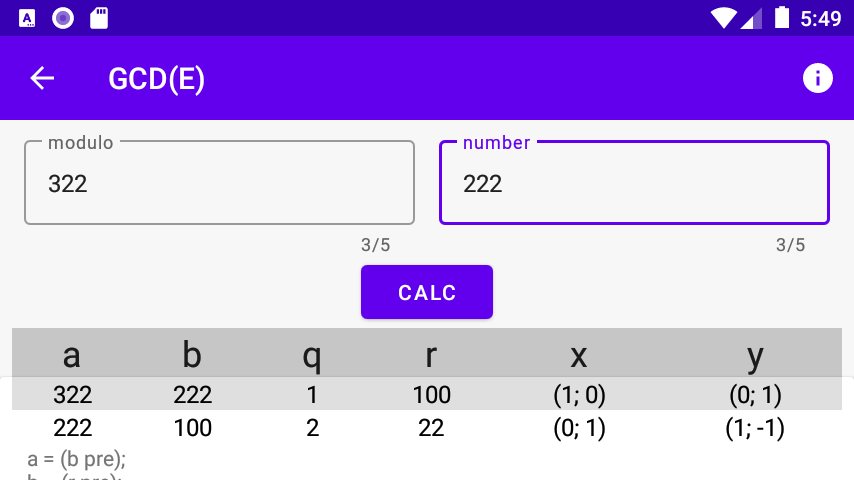854x480 pixels.
Task: Focus the modulo input field
Action: (219, 183)
